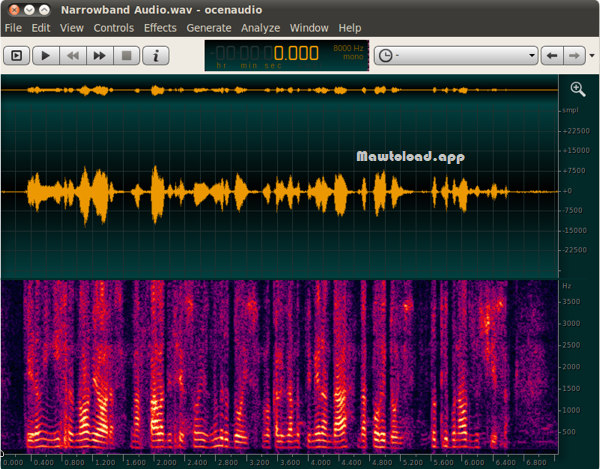The image size is (600, 469).
Task: Click the 0.400 mark on time ruler
Action: coord(43,462)
